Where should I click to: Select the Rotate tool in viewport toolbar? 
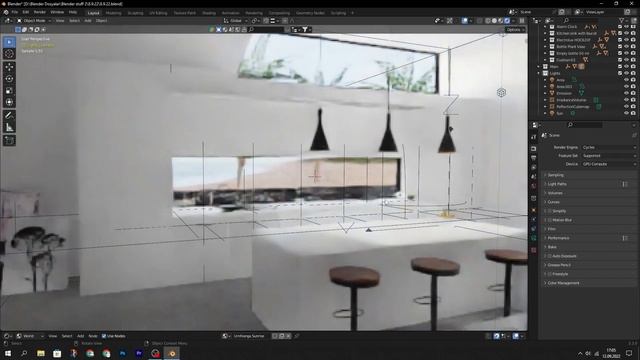coord(9,78)
